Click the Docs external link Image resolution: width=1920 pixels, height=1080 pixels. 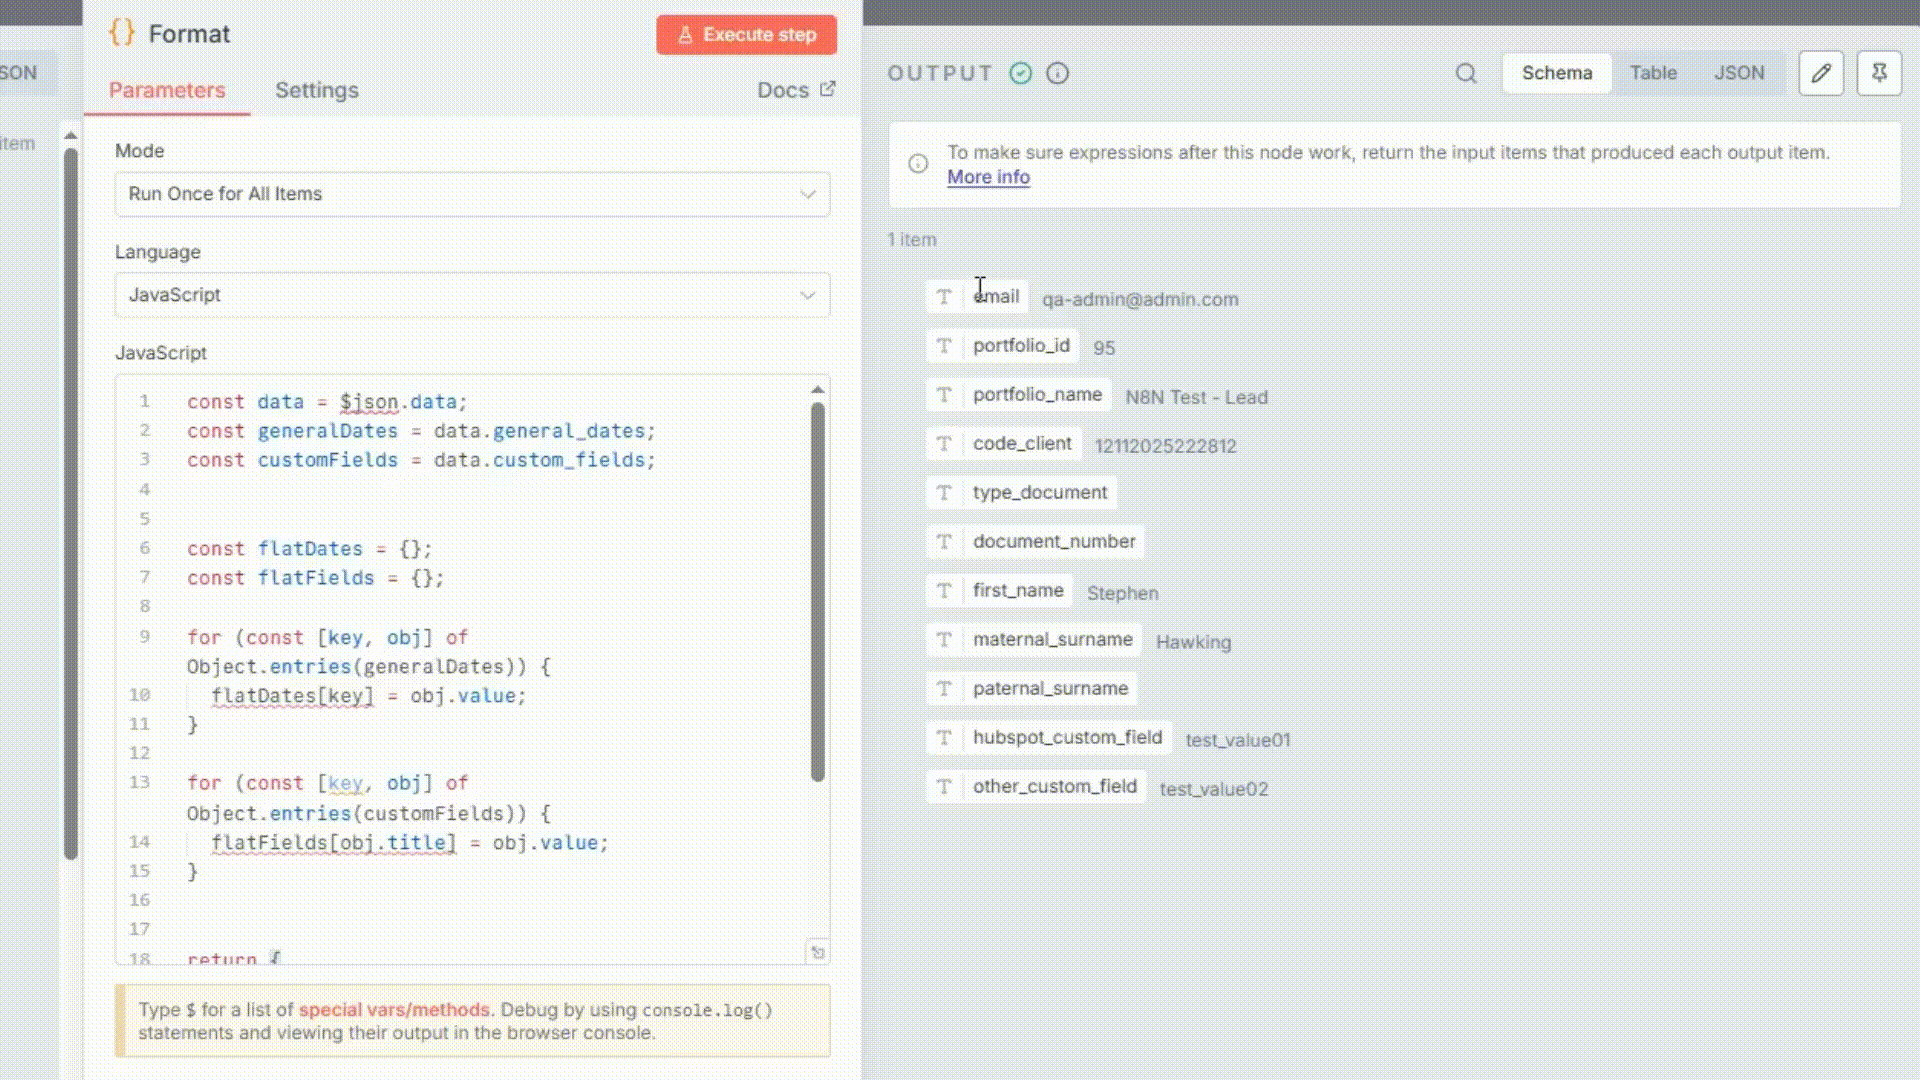[x=796, y=90]
